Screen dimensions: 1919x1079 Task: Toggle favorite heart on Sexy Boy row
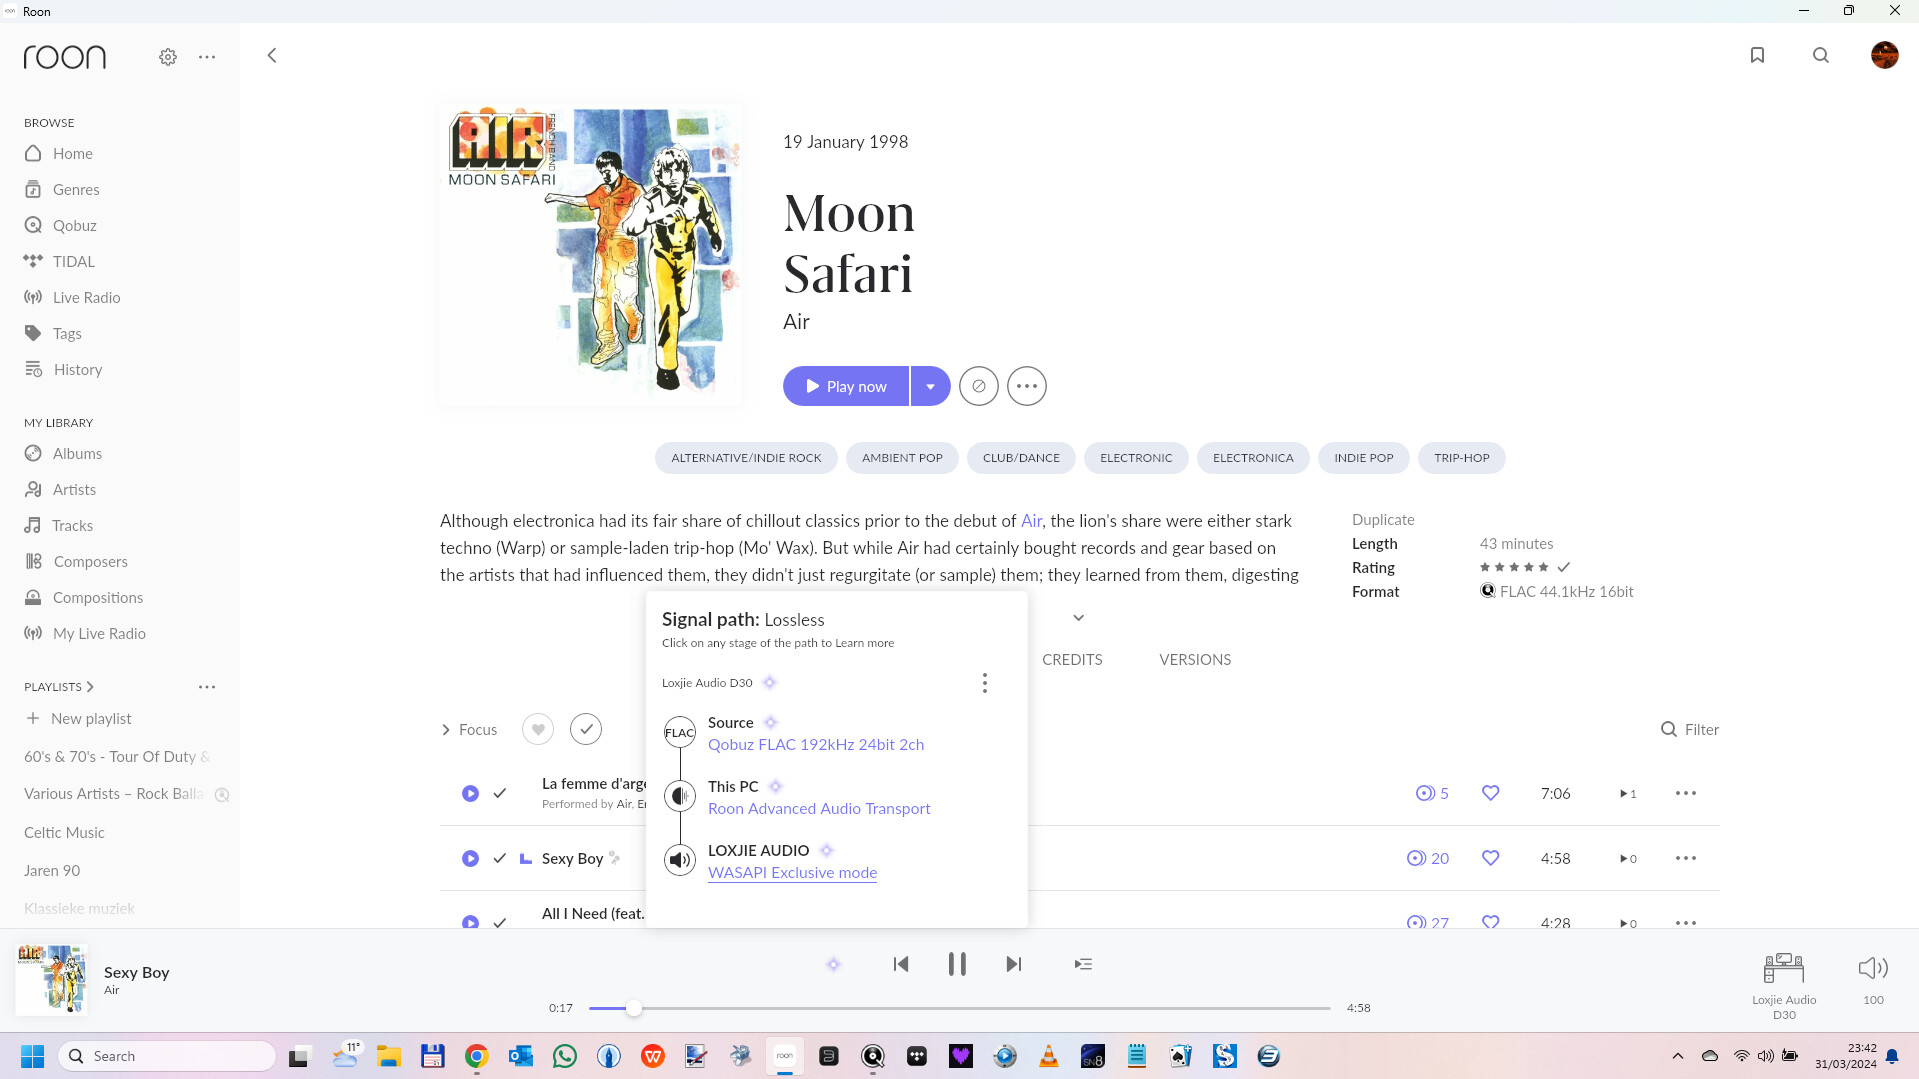coord(1491,859)
